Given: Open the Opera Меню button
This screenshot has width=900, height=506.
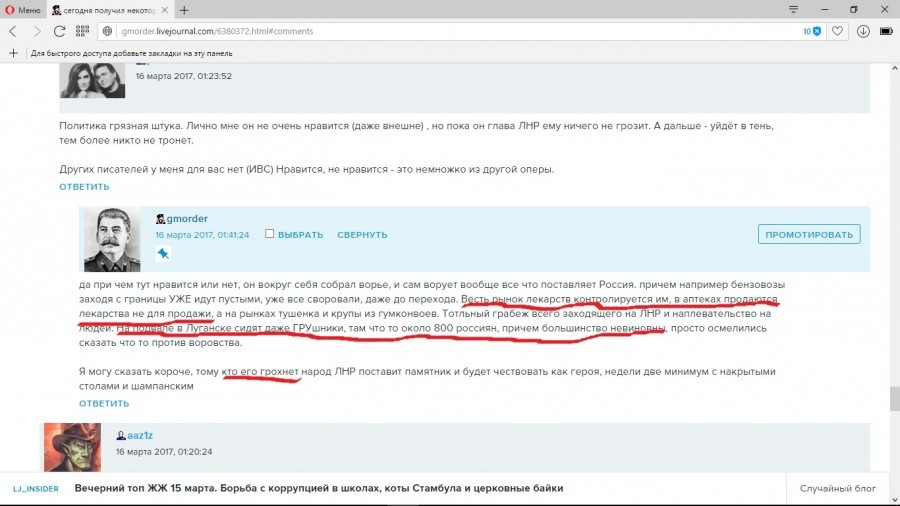Looking at the screenshot, I should pos(22,9).
